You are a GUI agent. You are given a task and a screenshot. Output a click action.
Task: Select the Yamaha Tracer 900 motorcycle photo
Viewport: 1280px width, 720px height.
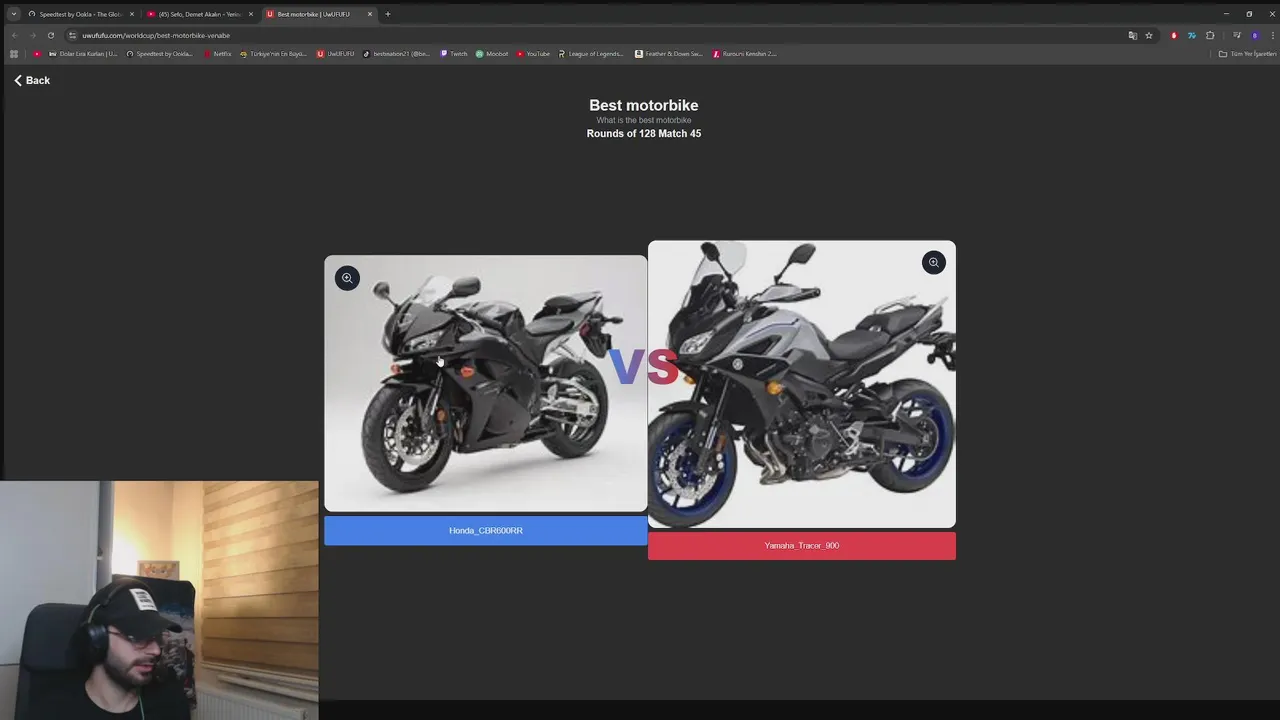(x=801, y=383)
